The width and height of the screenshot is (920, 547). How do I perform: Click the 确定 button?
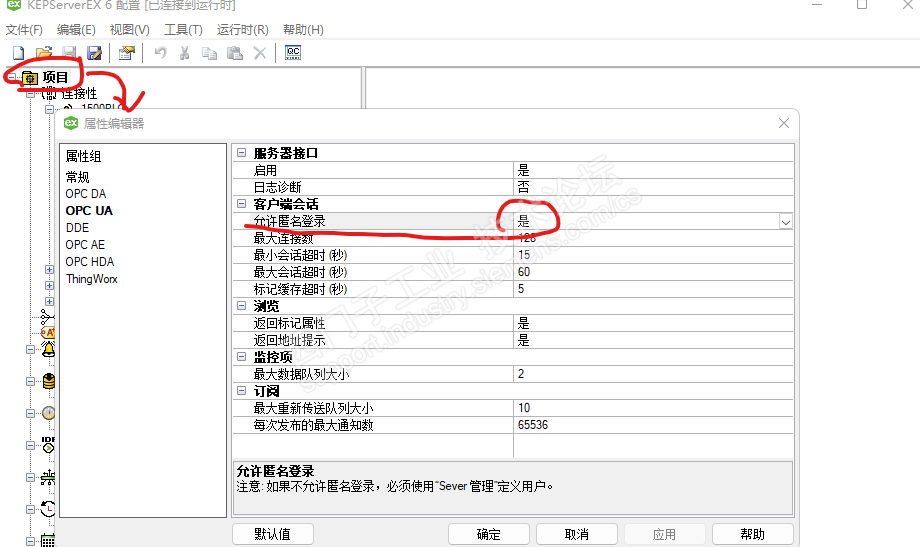[x=489, y=534]
